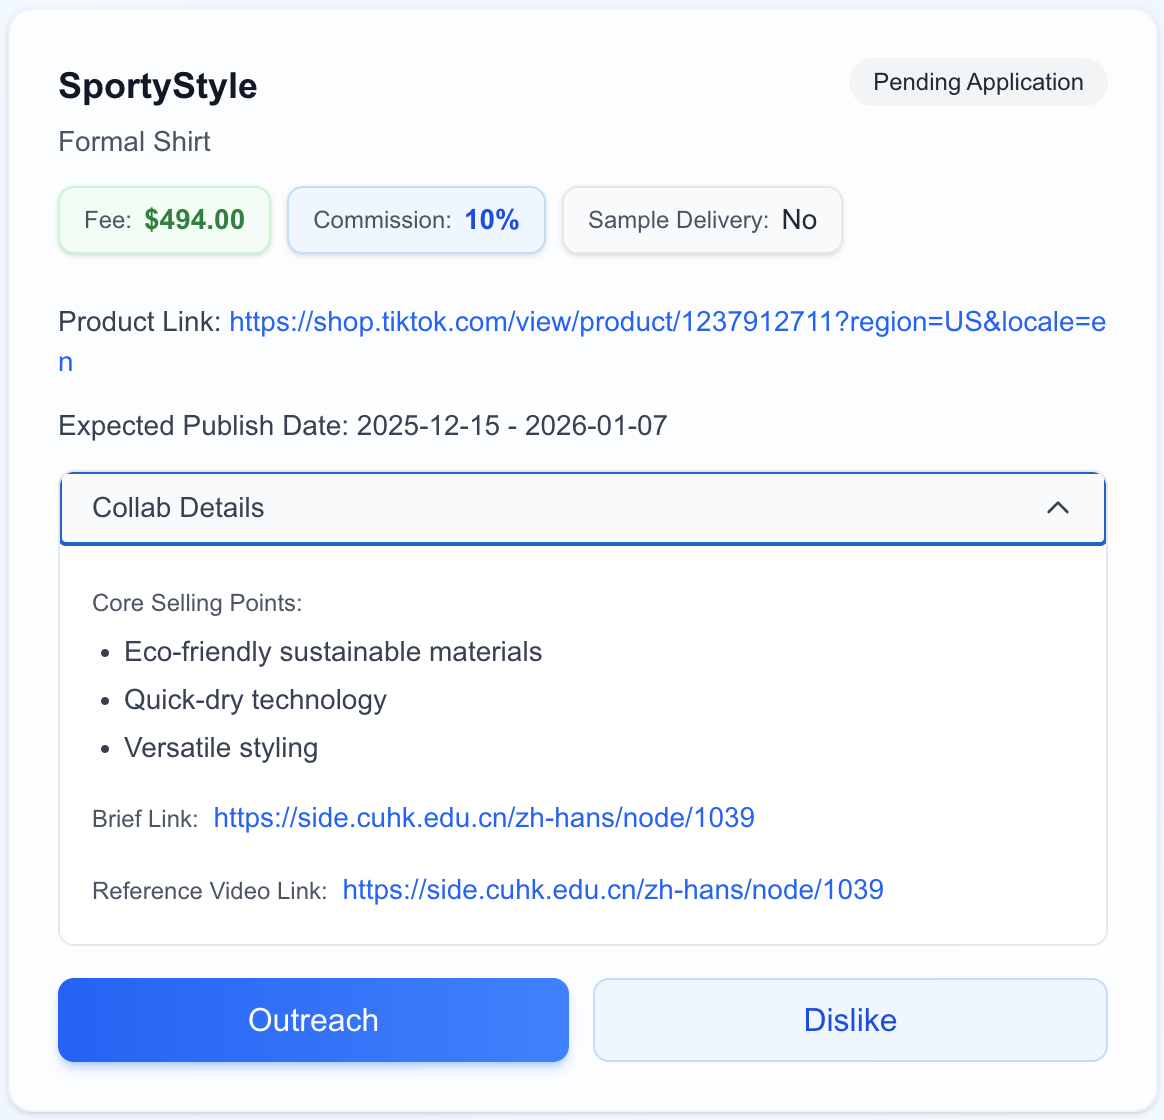Click the Sample Delivery No chip
The height and width of the screenshot is (1120, 1164).
[702, 220]
